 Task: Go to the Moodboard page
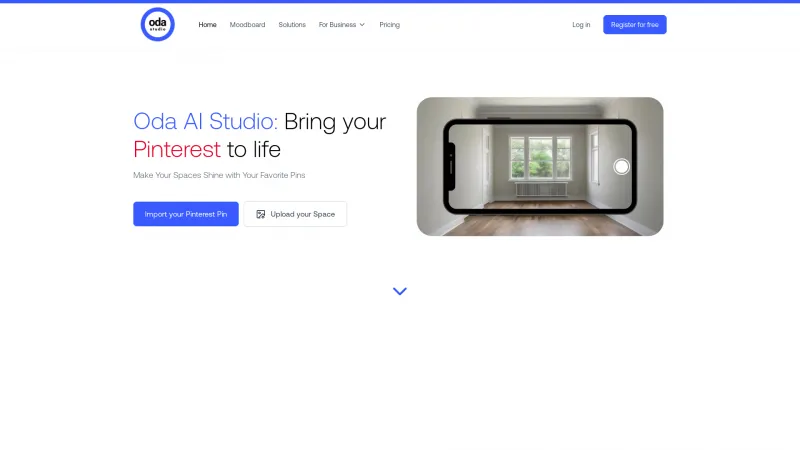point(247,24)
